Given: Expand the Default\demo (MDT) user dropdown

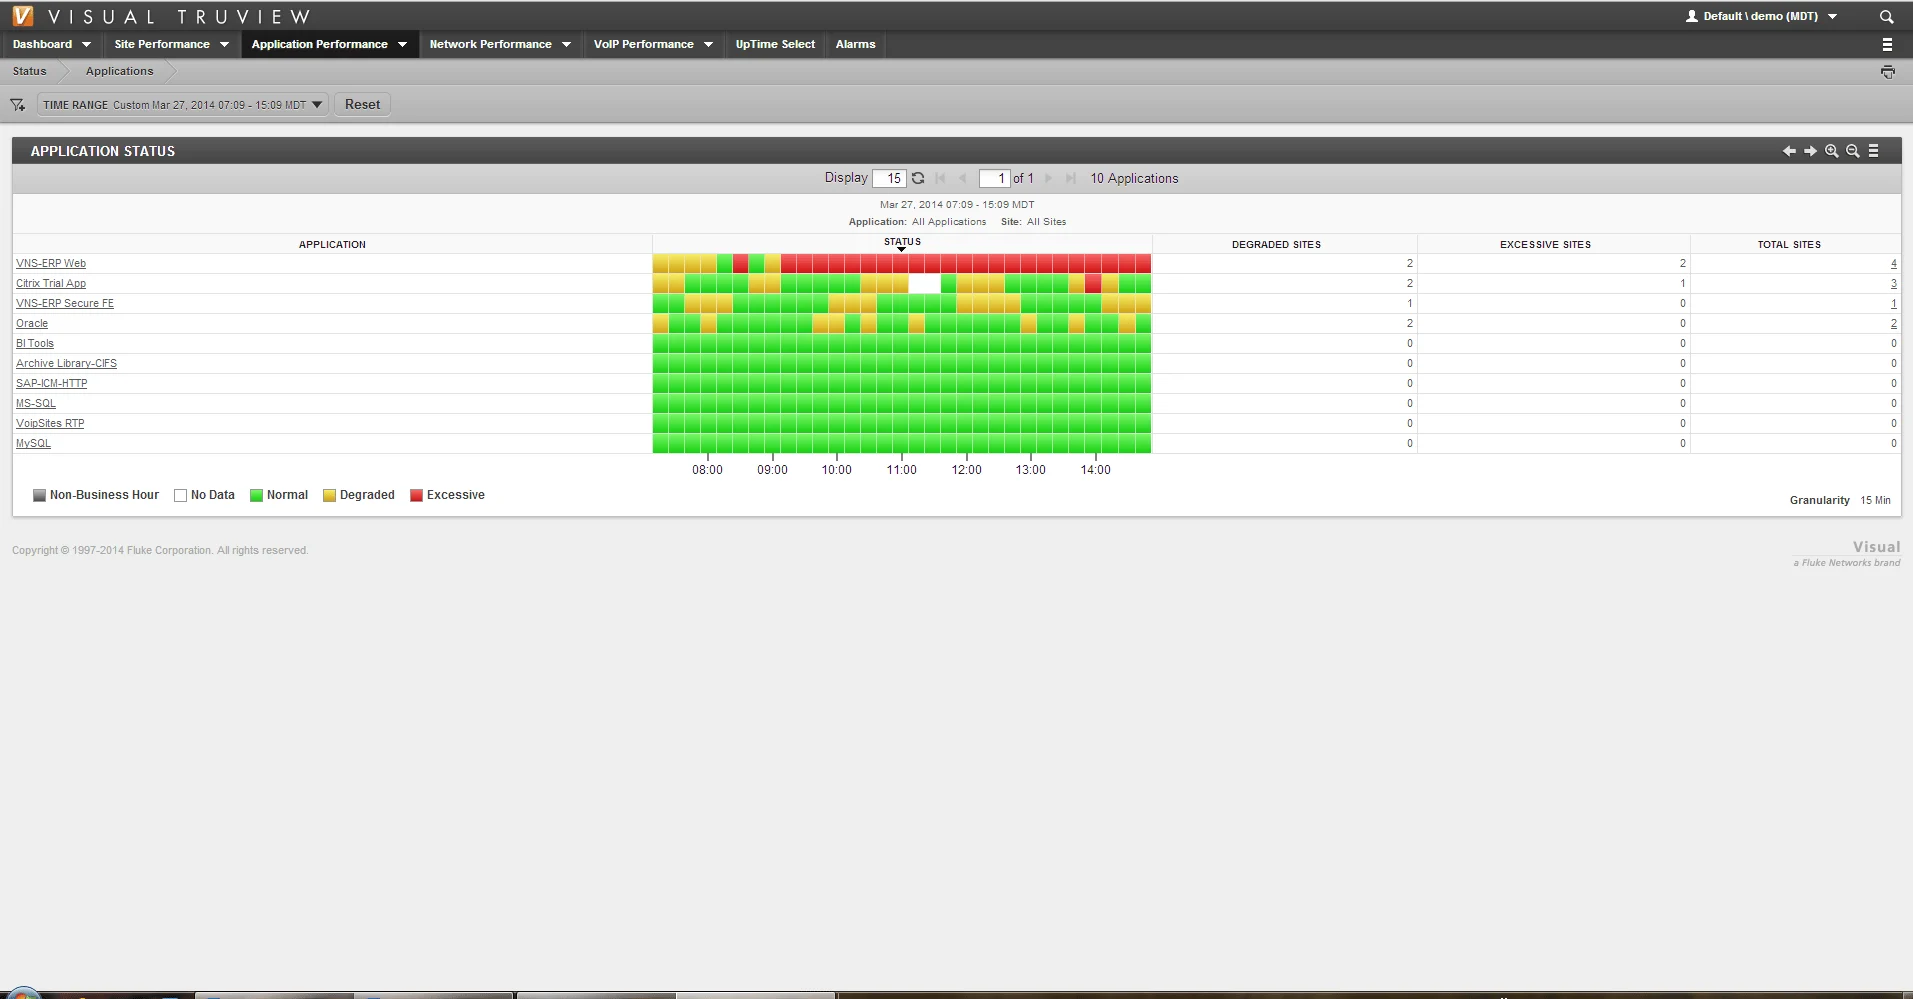Looking at the screenshot, I should (x=1832, y=17).
